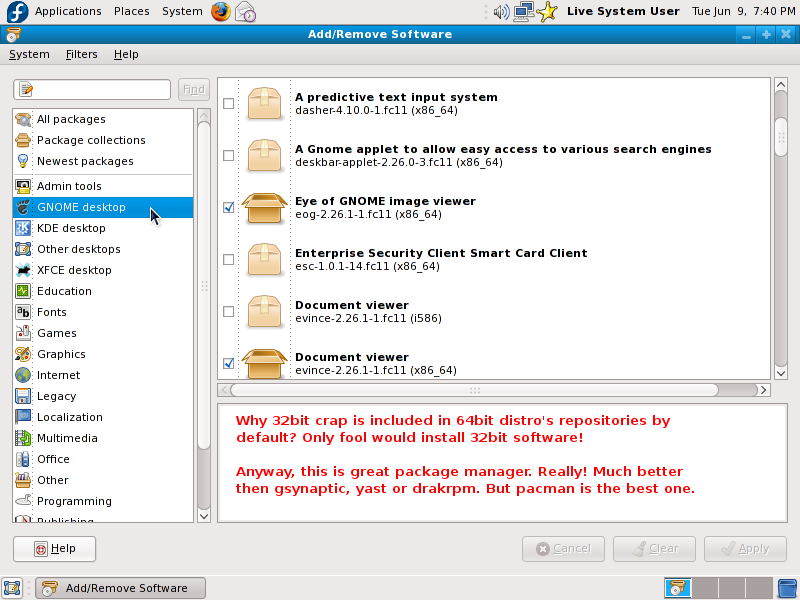The image size is (800, 600).
Task: Click the Other category icon
Action: click(x=23, y=480)
